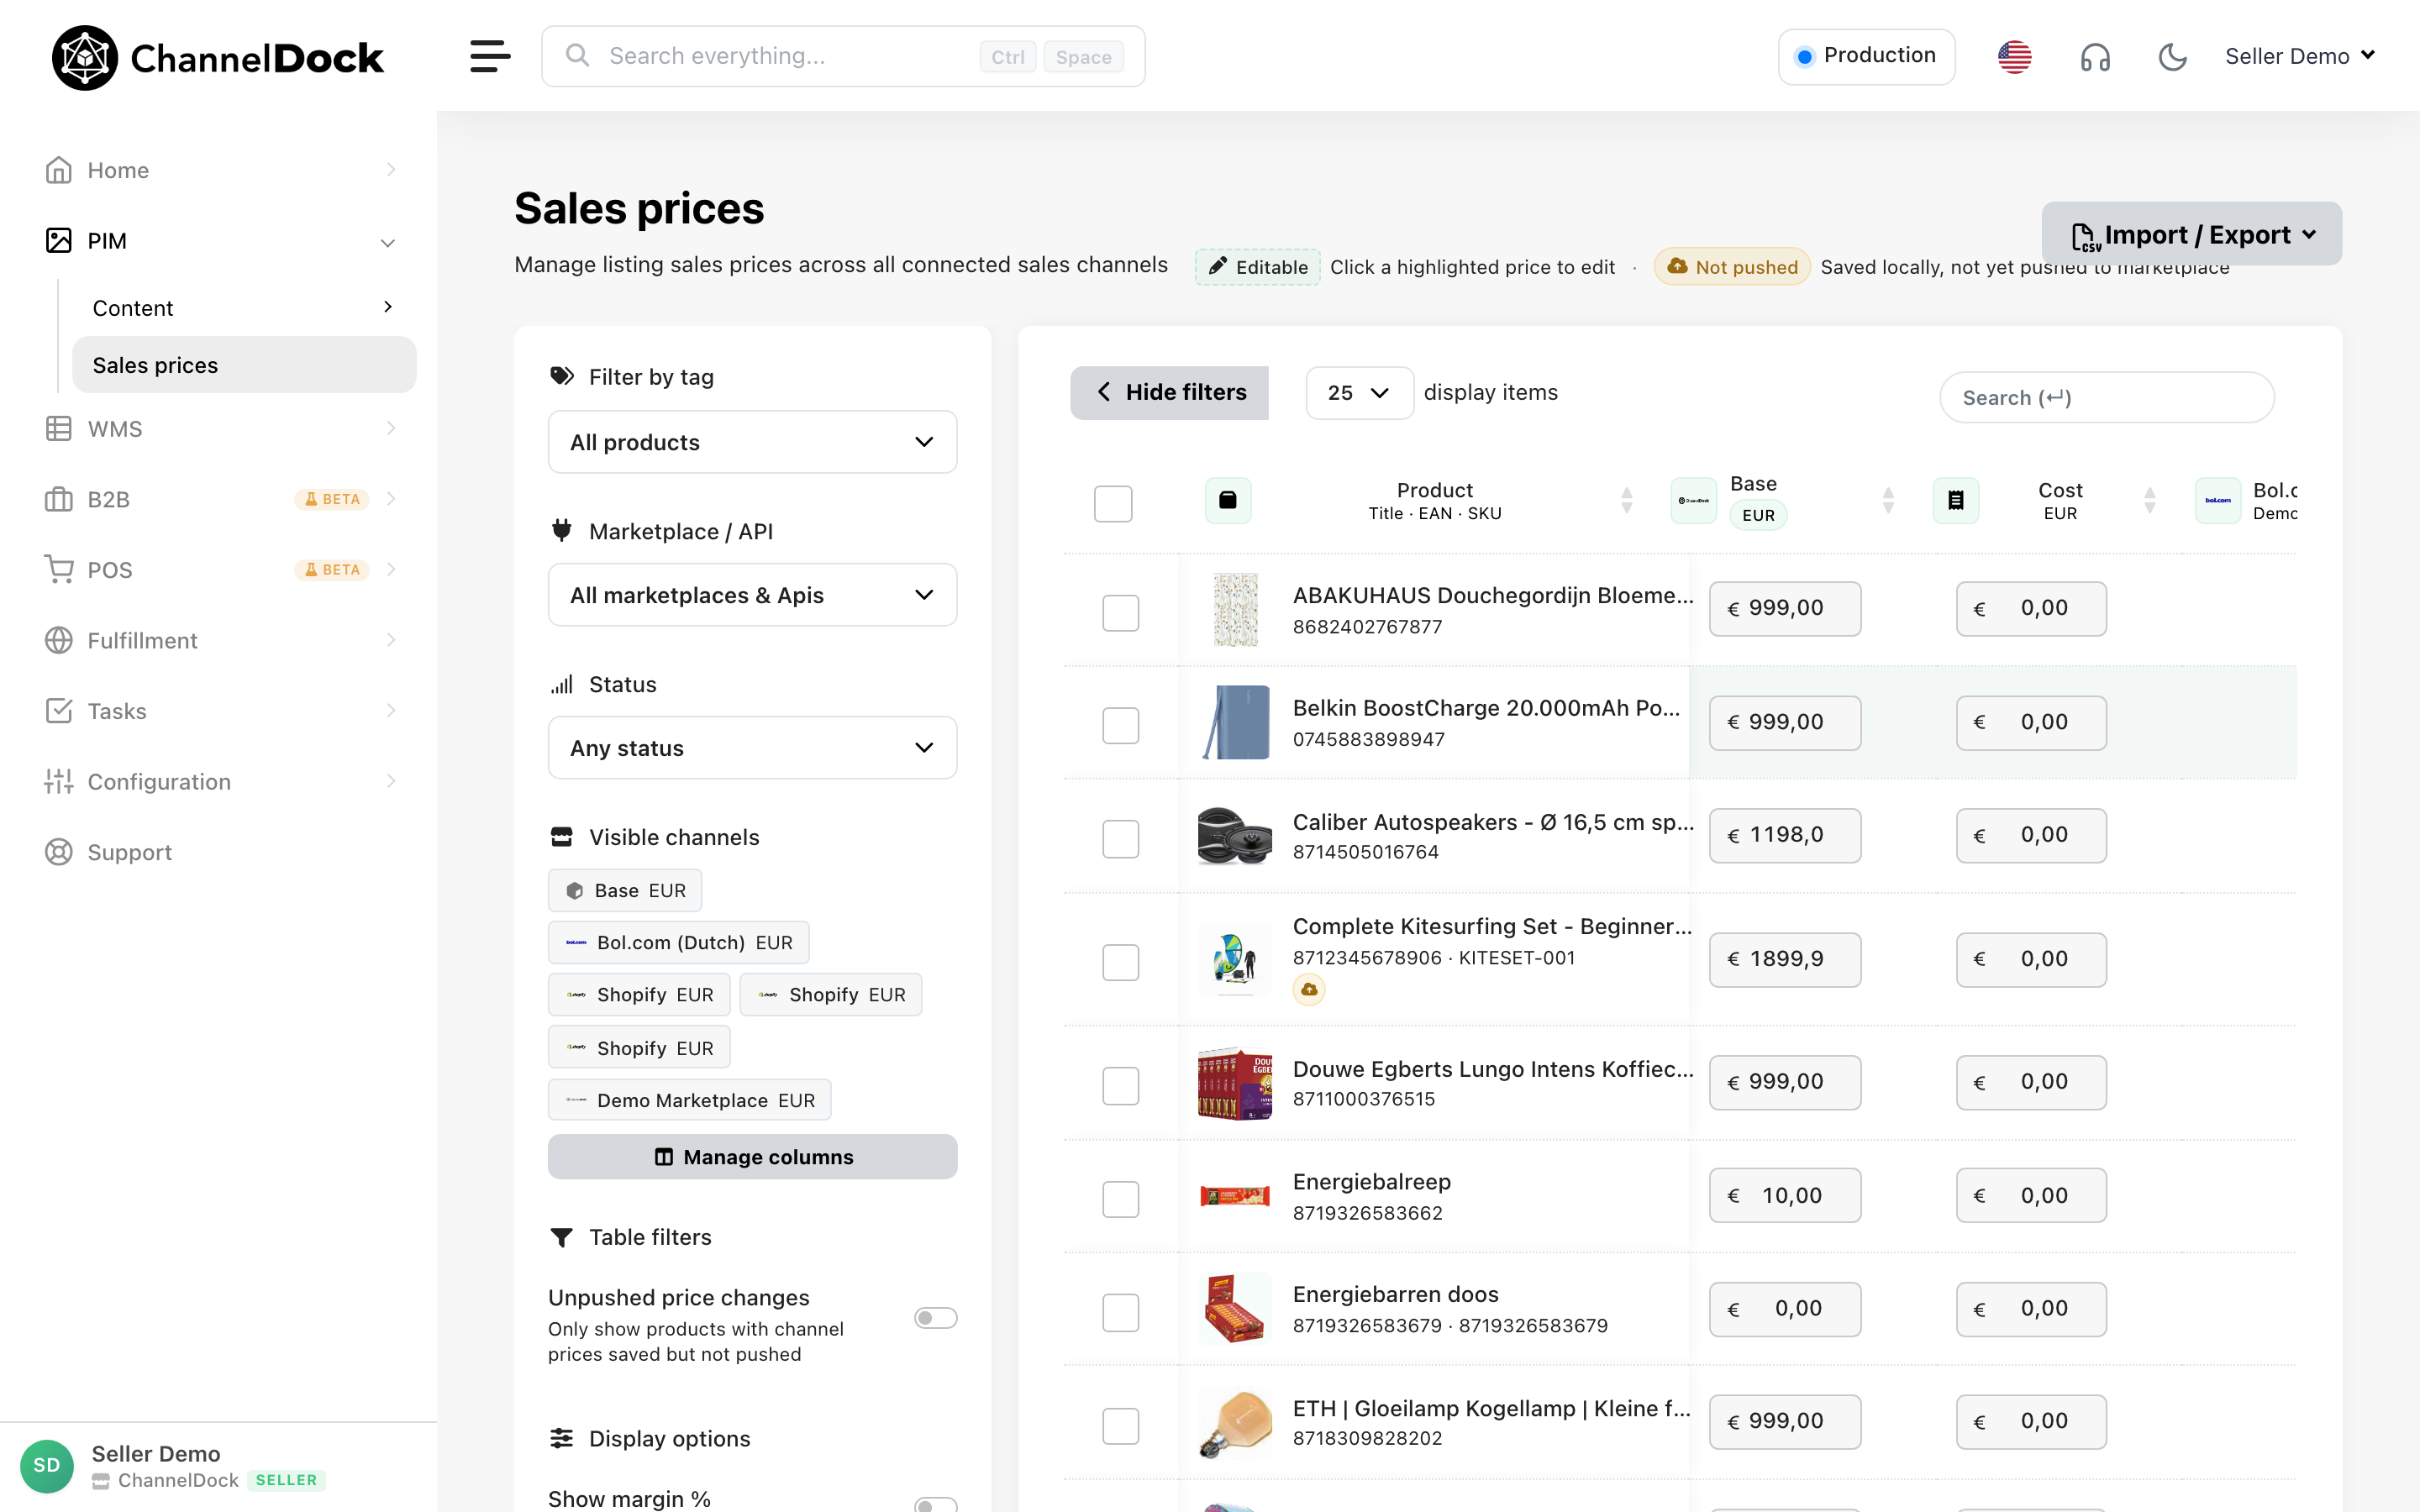Viewport: 2420px width, 1512px height.
Task: Edit Energiebalreep base price € 10,00
Action: (x=1785, y=1196)
